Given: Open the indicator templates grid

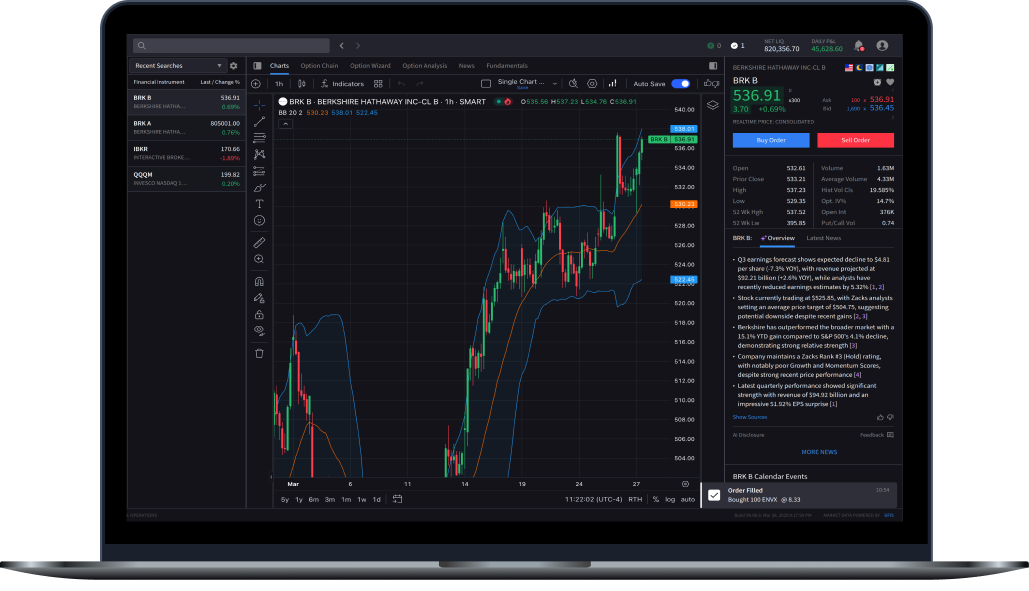Looking at the screenshot, I should [x=378, y=83].
